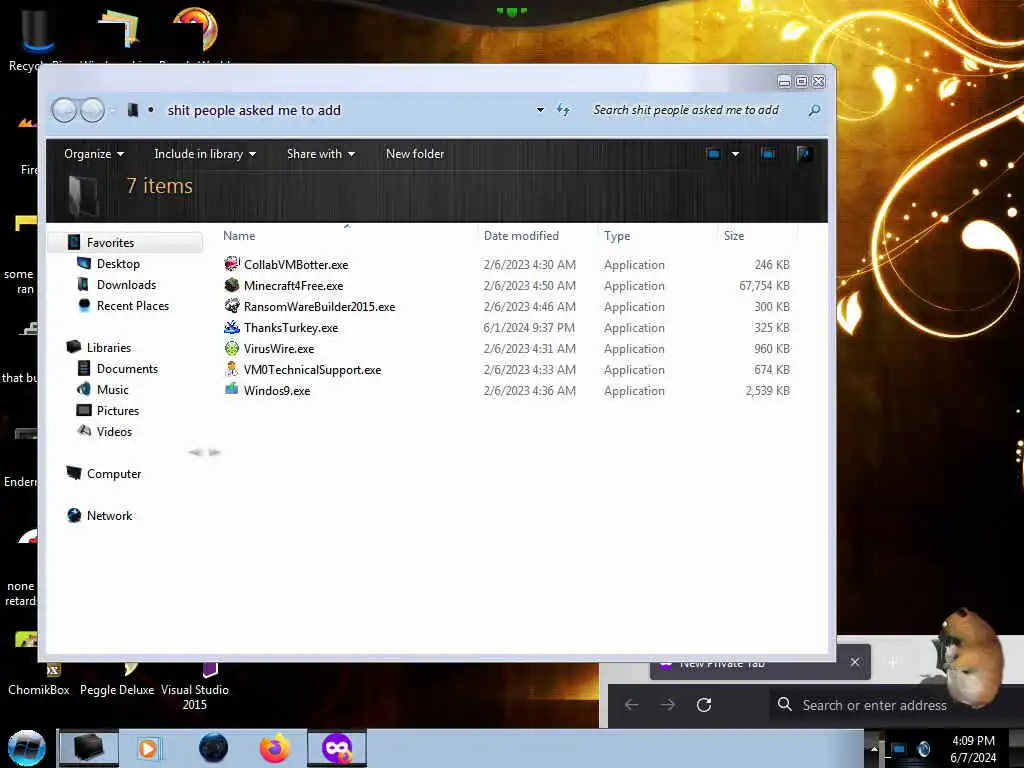
Task: Select the ThanksTurkey.exe file icon
Action: coord(232,327)
